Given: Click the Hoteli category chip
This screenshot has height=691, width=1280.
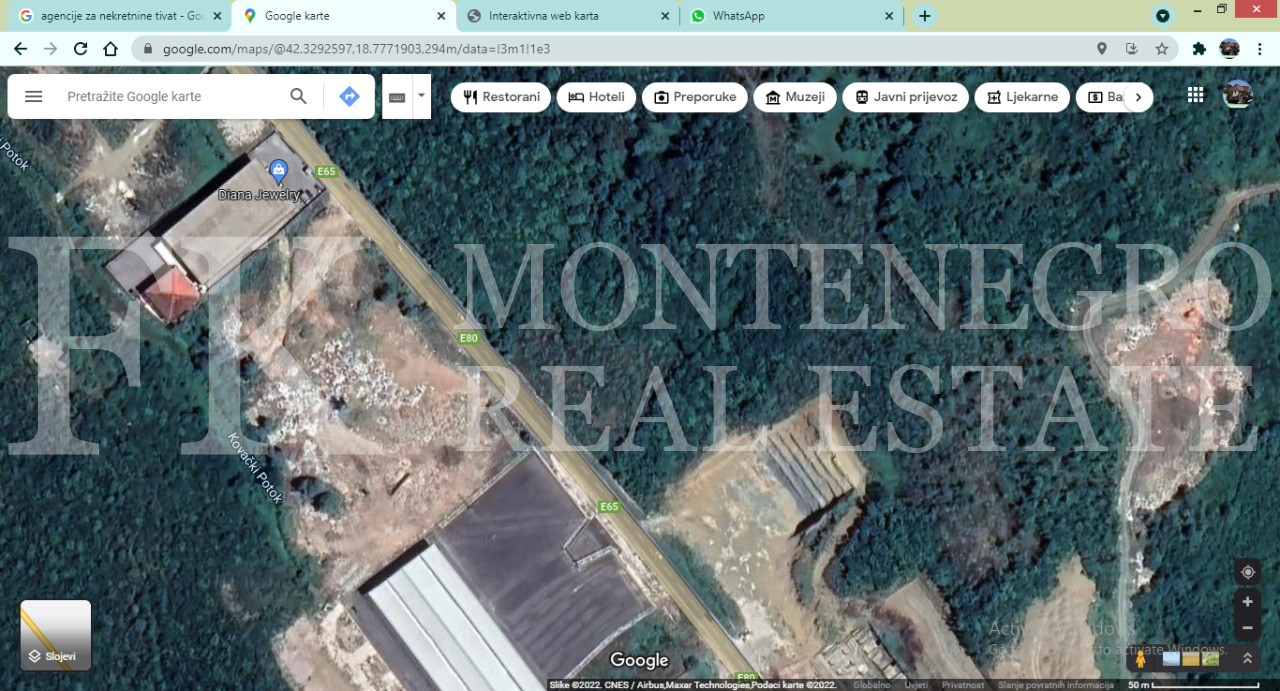Looking at the screenshot, I should tap(596, 97).
